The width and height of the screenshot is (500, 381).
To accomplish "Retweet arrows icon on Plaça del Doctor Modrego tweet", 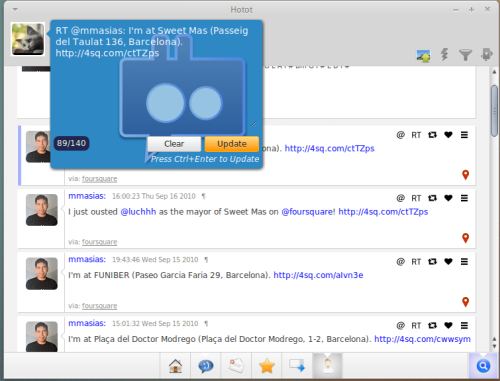I will [432, 325].
